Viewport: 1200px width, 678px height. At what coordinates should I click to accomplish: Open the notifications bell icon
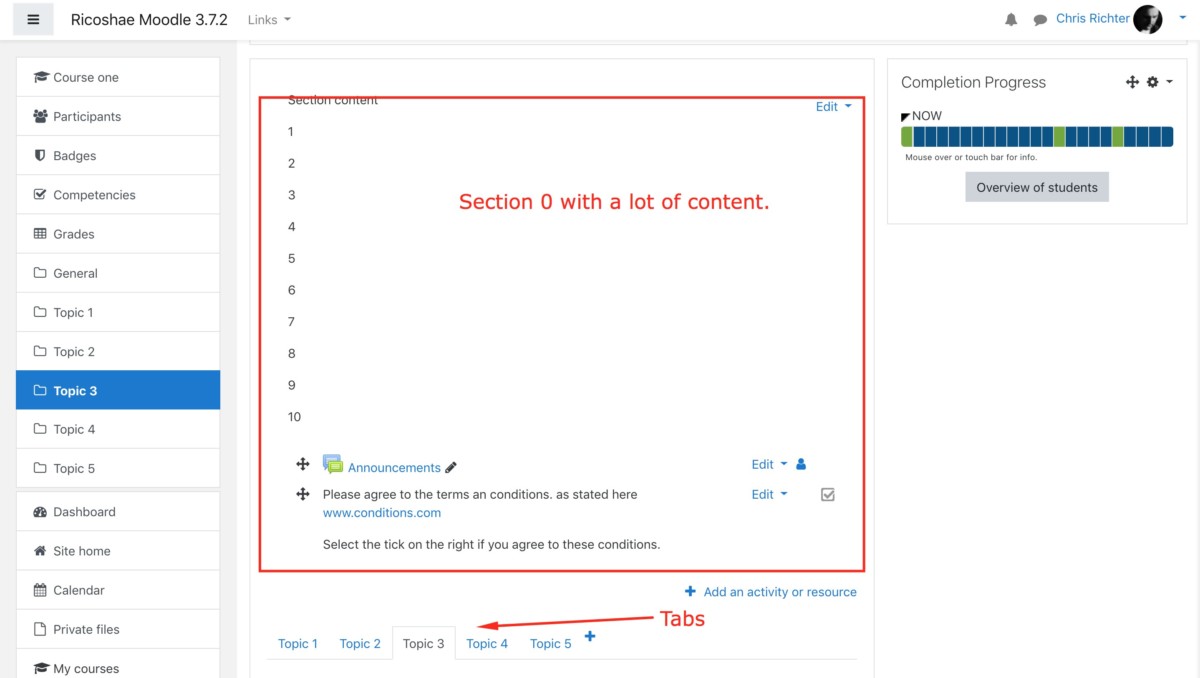tap(1011, 20)
